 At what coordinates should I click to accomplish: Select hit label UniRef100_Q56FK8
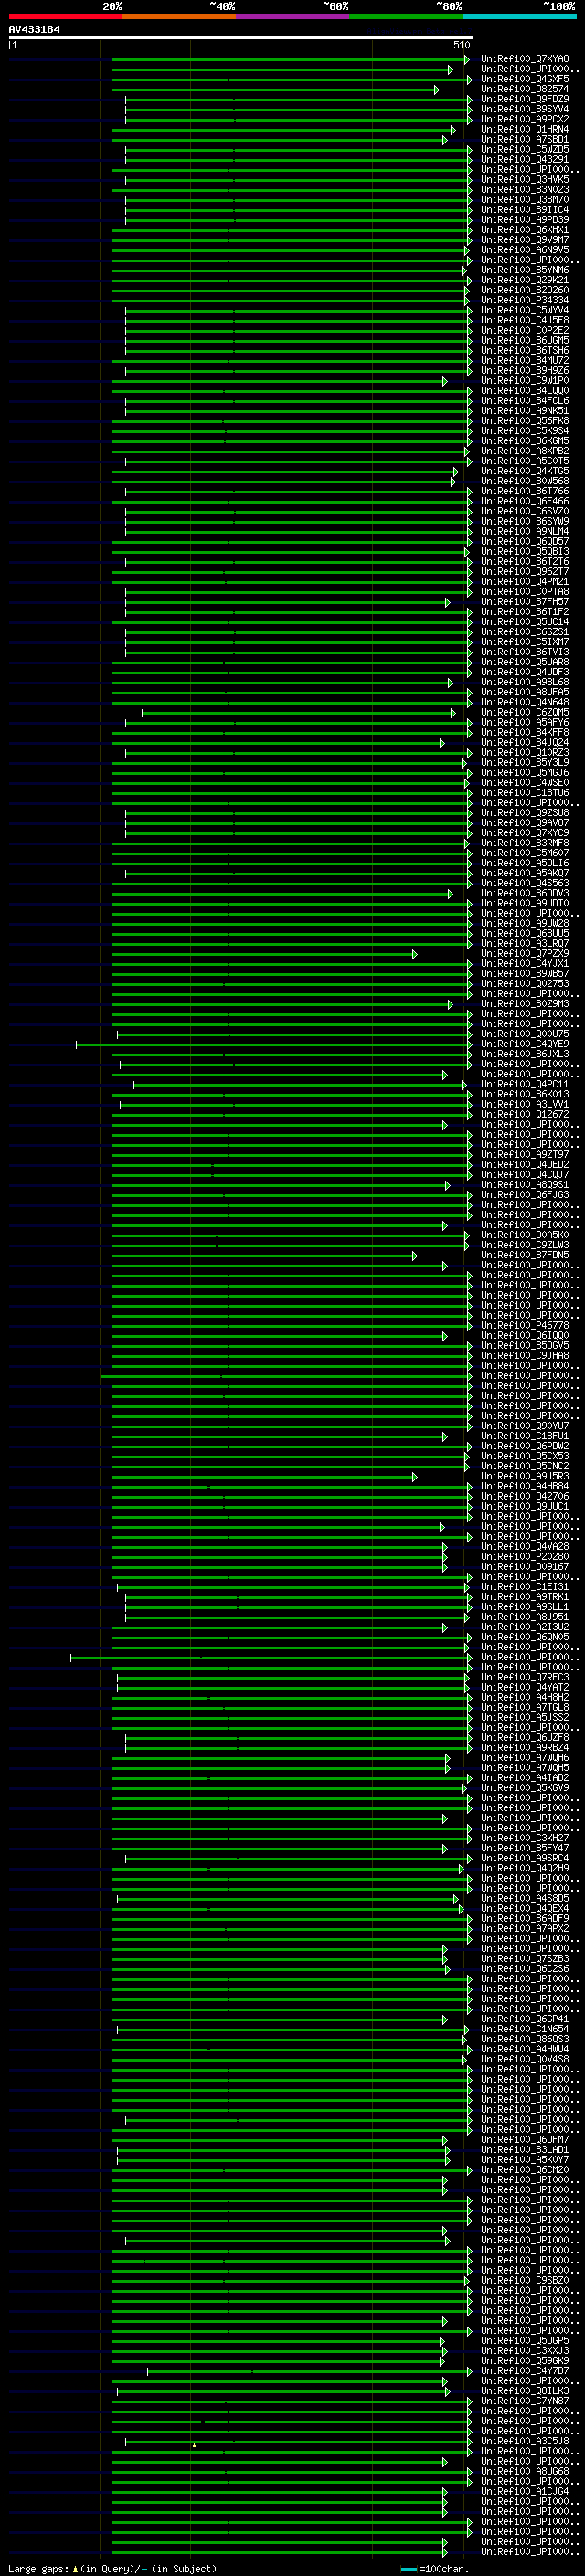[525, 421]
